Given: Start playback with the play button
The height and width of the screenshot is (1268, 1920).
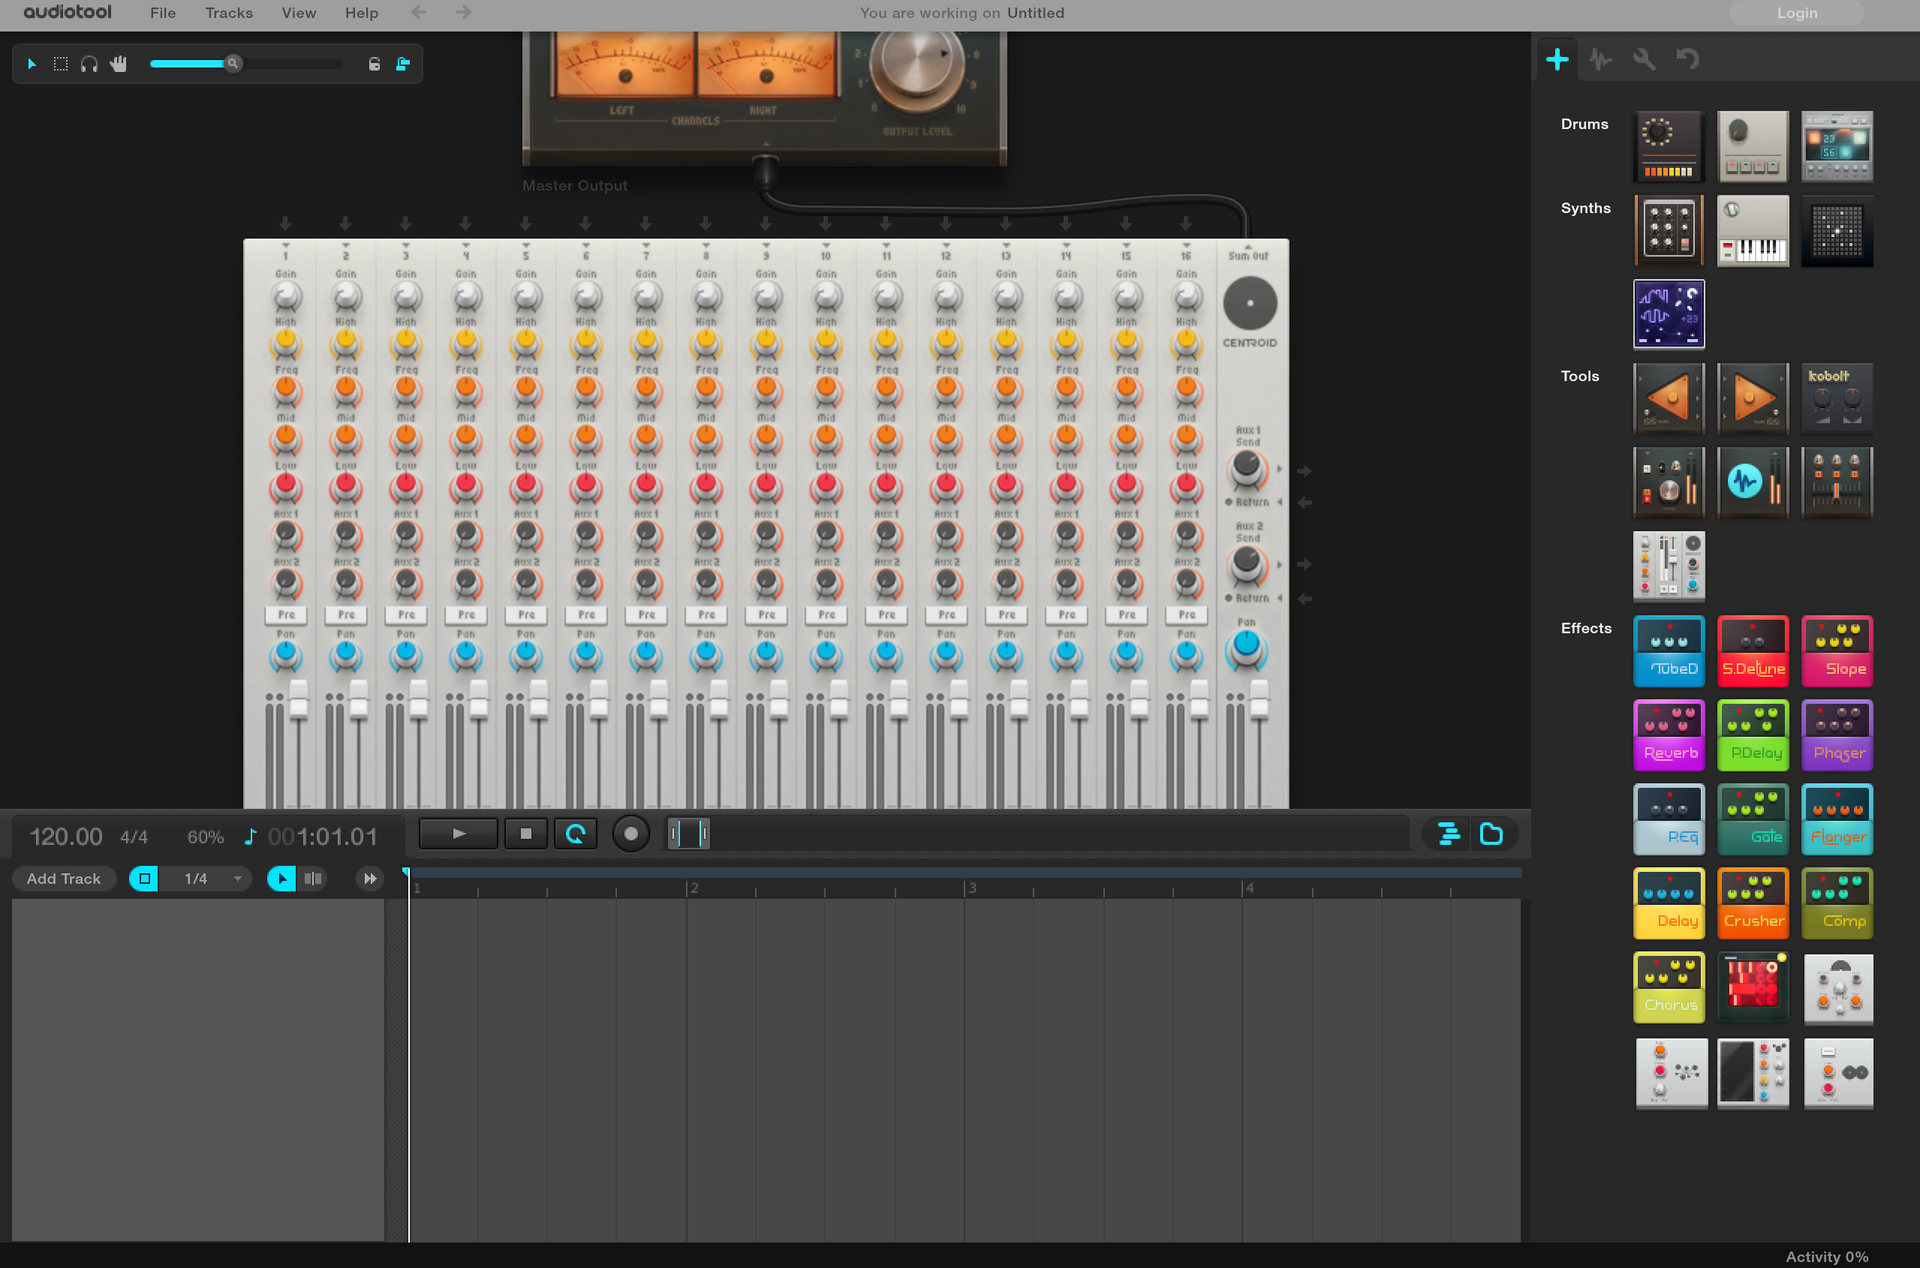Looking at the screenshot, I should [459, 833].
